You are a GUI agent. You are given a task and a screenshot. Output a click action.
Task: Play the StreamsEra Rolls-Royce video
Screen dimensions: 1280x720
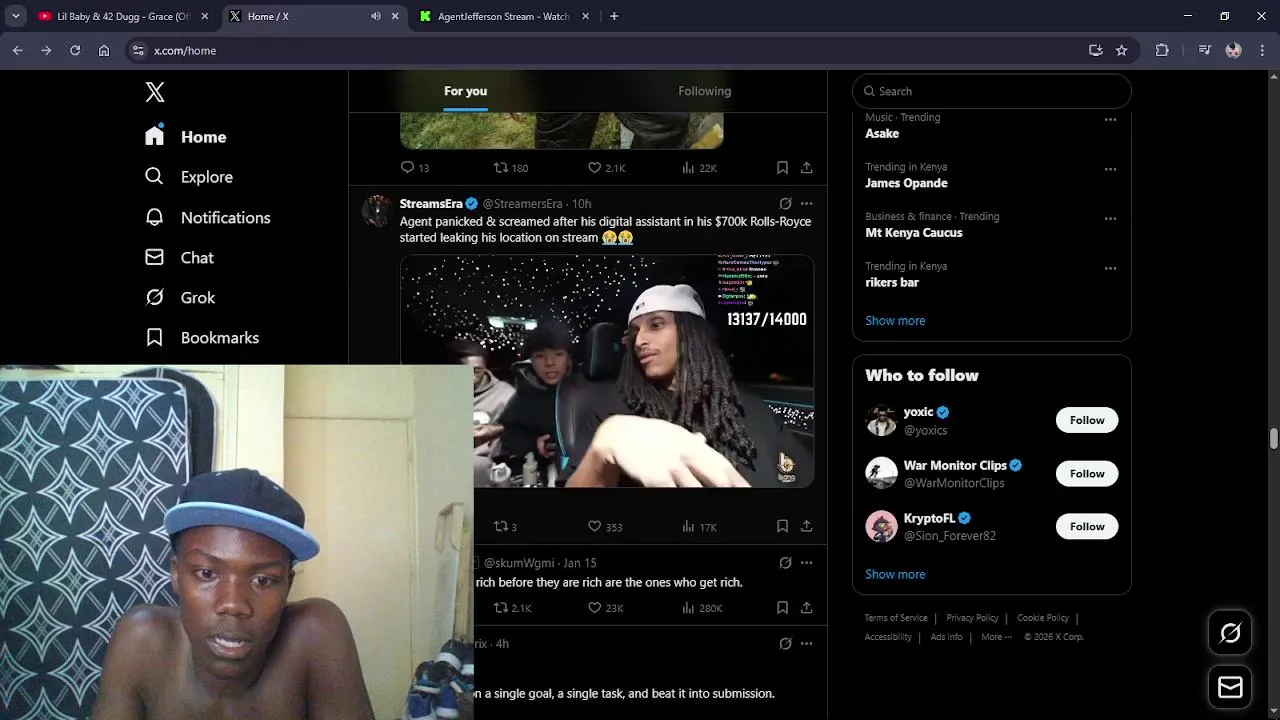pyautogui.click(x=607, y=371)
